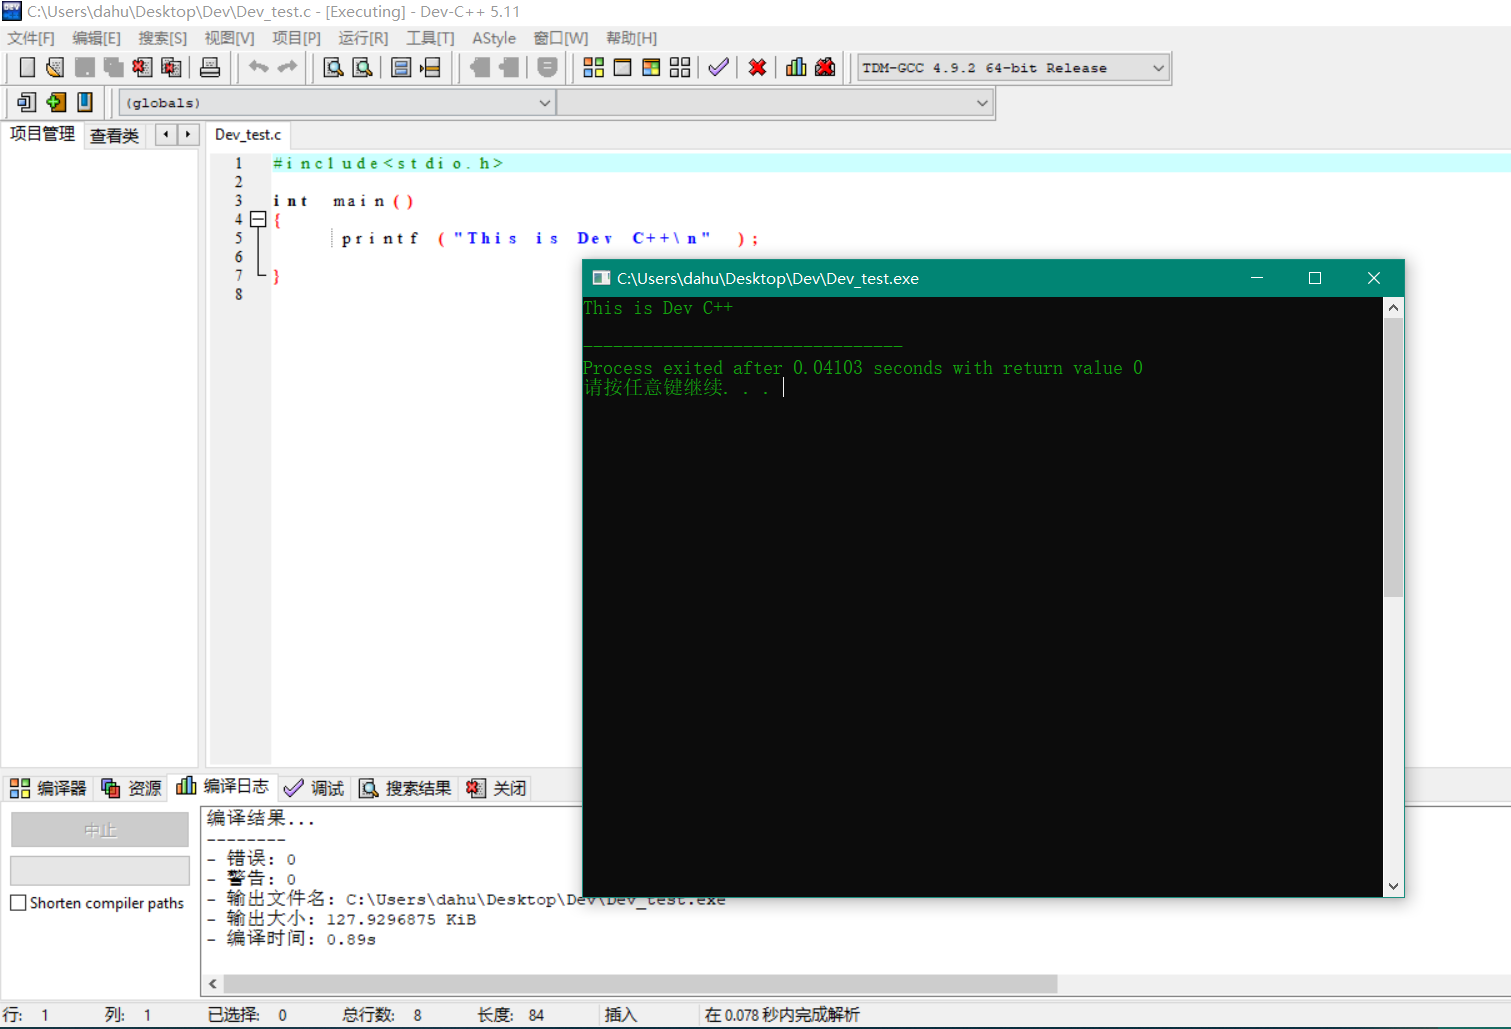Image resolution: width=1511 pixels, height=1029 pixels.
Task: Select the Dev_test.c editor tab
Action: [x=248, y=134]
